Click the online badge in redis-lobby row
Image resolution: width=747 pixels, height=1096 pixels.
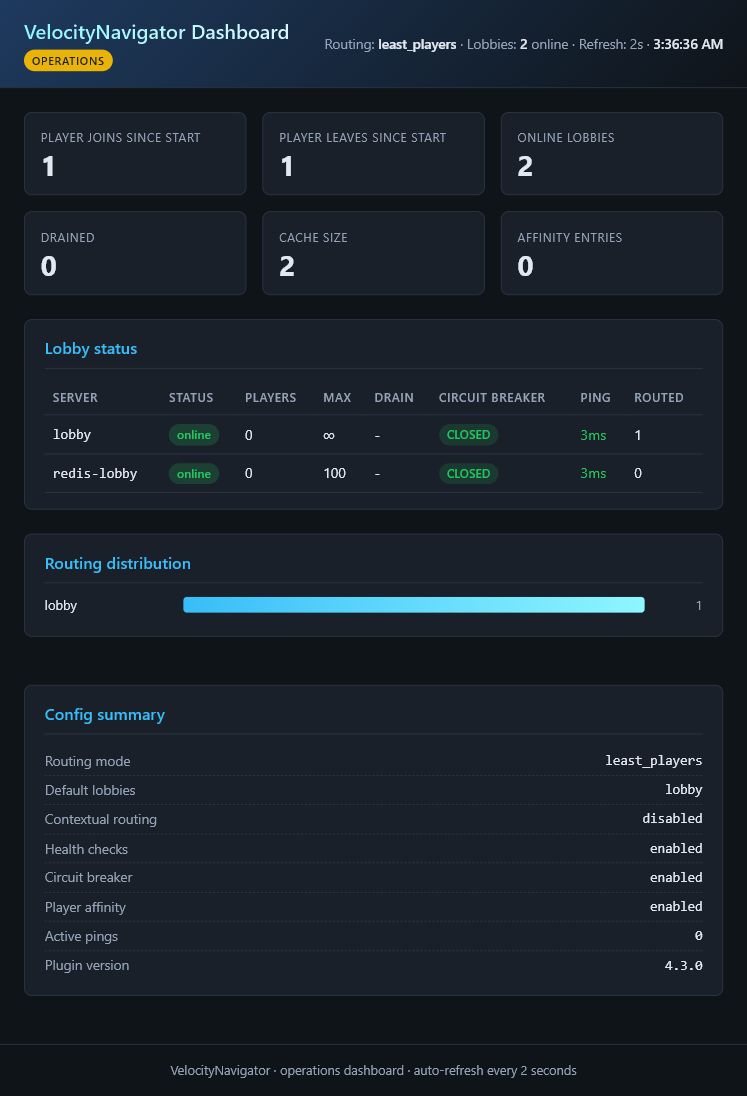pyautogui.click(x=194, y=473)
